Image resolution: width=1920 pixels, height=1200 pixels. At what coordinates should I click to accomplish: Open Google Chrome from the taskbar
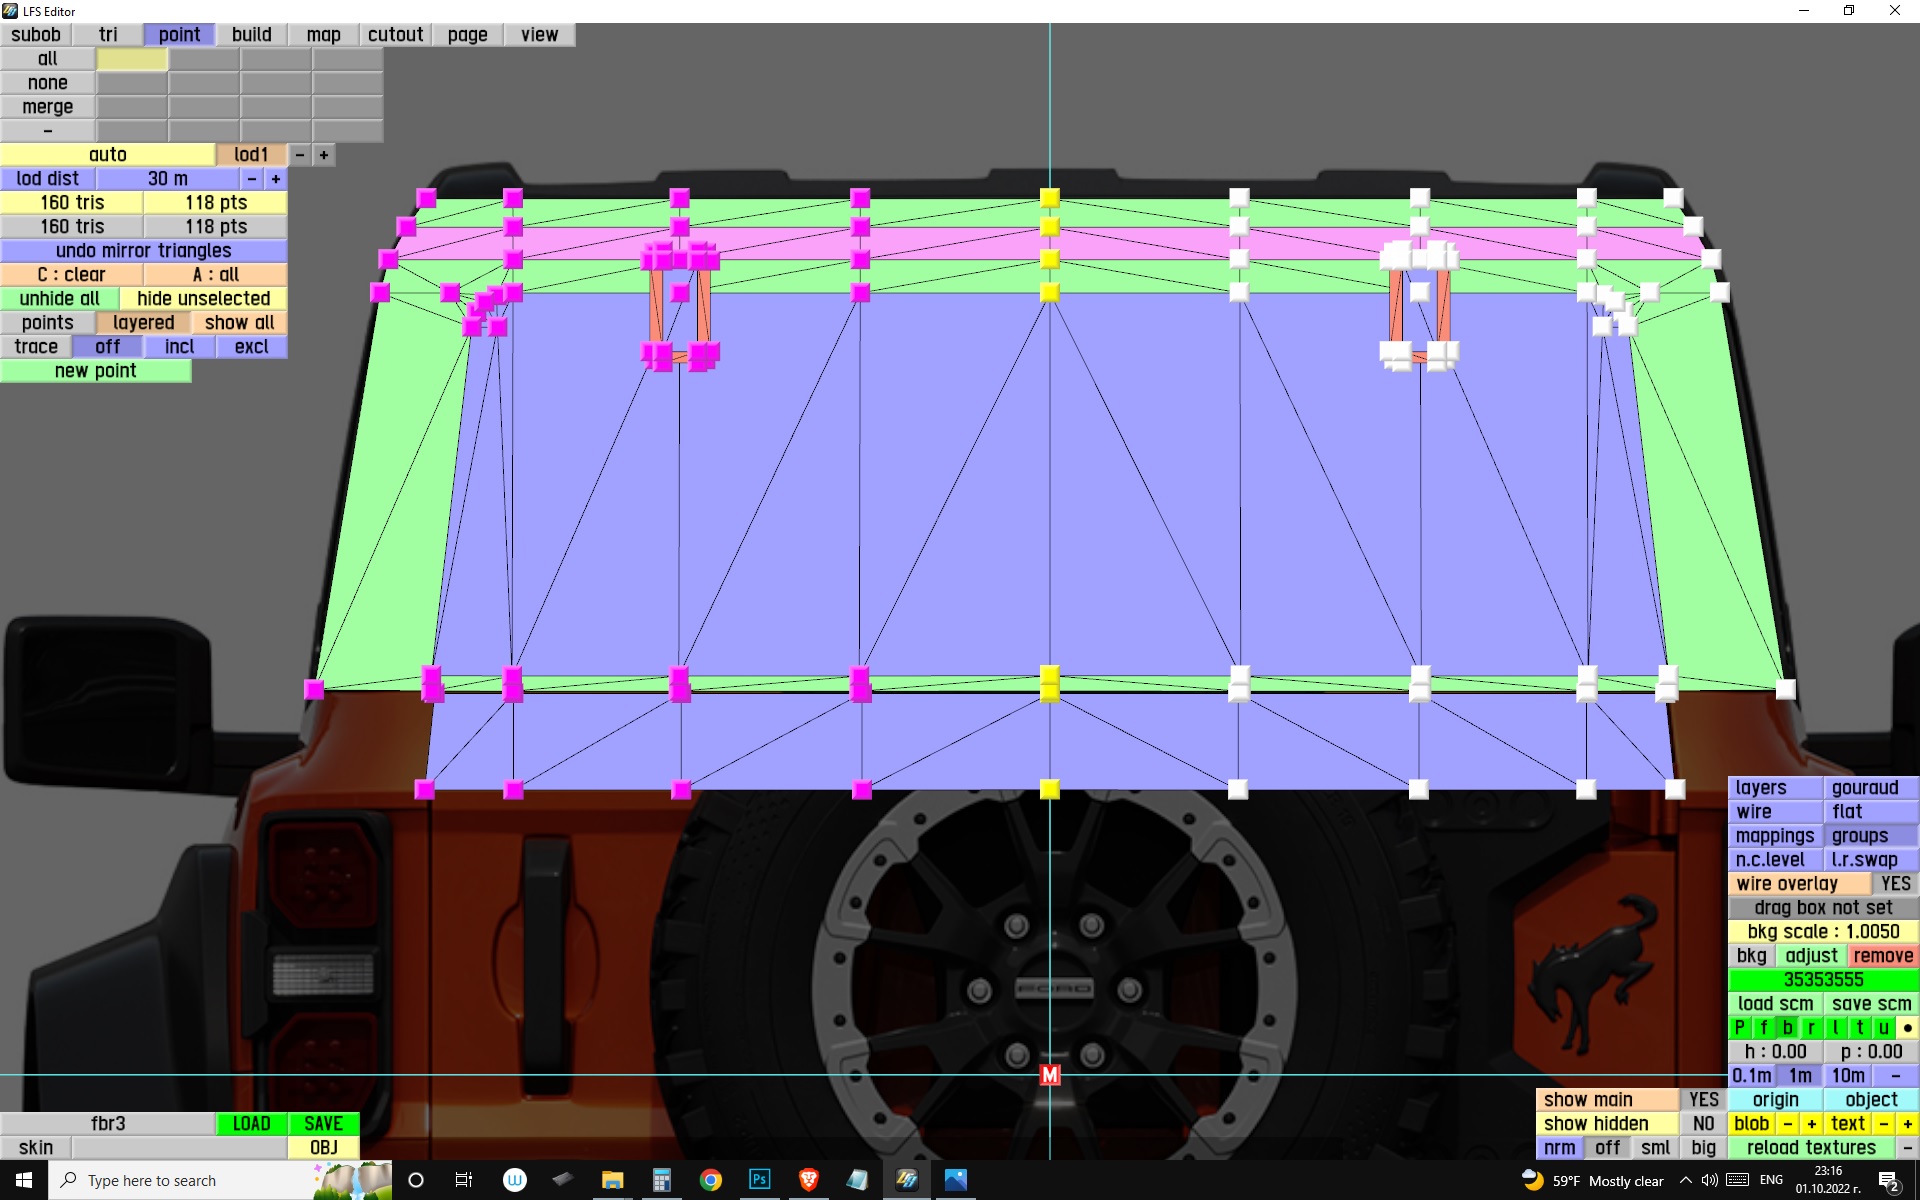click(x=710, y=1180)
